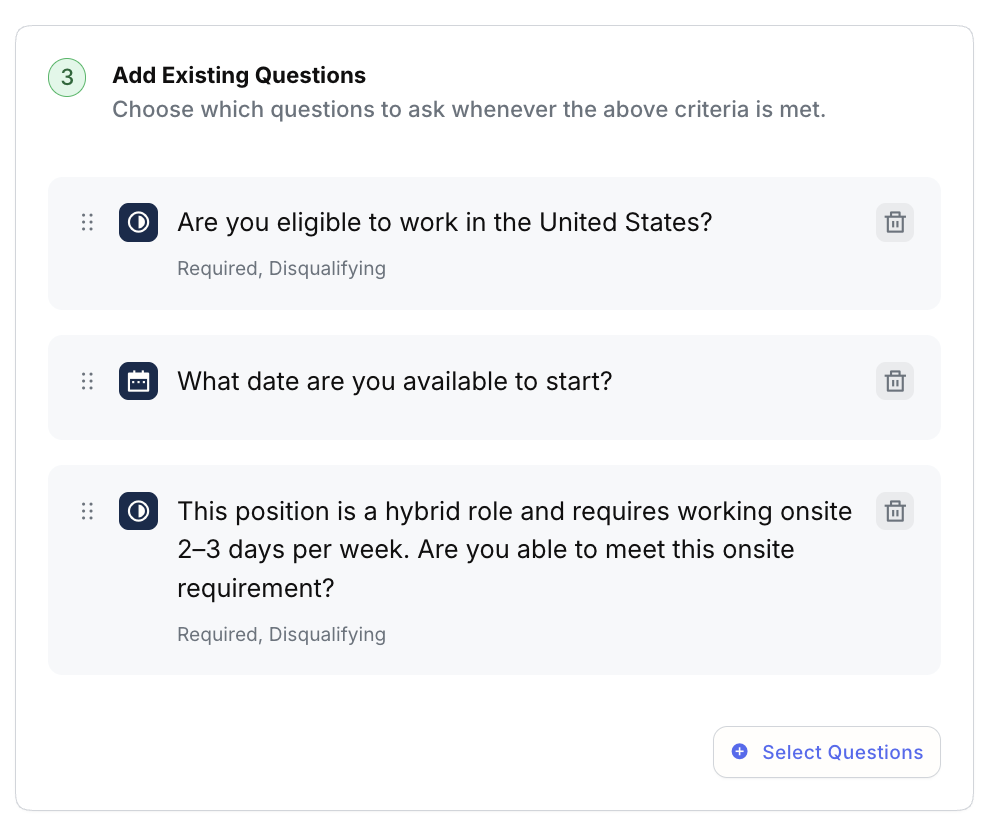The height and width of the screenshot is (830, 996).
Task: Click yes/no type icon for eligibility question
Action: pos(138,222)
